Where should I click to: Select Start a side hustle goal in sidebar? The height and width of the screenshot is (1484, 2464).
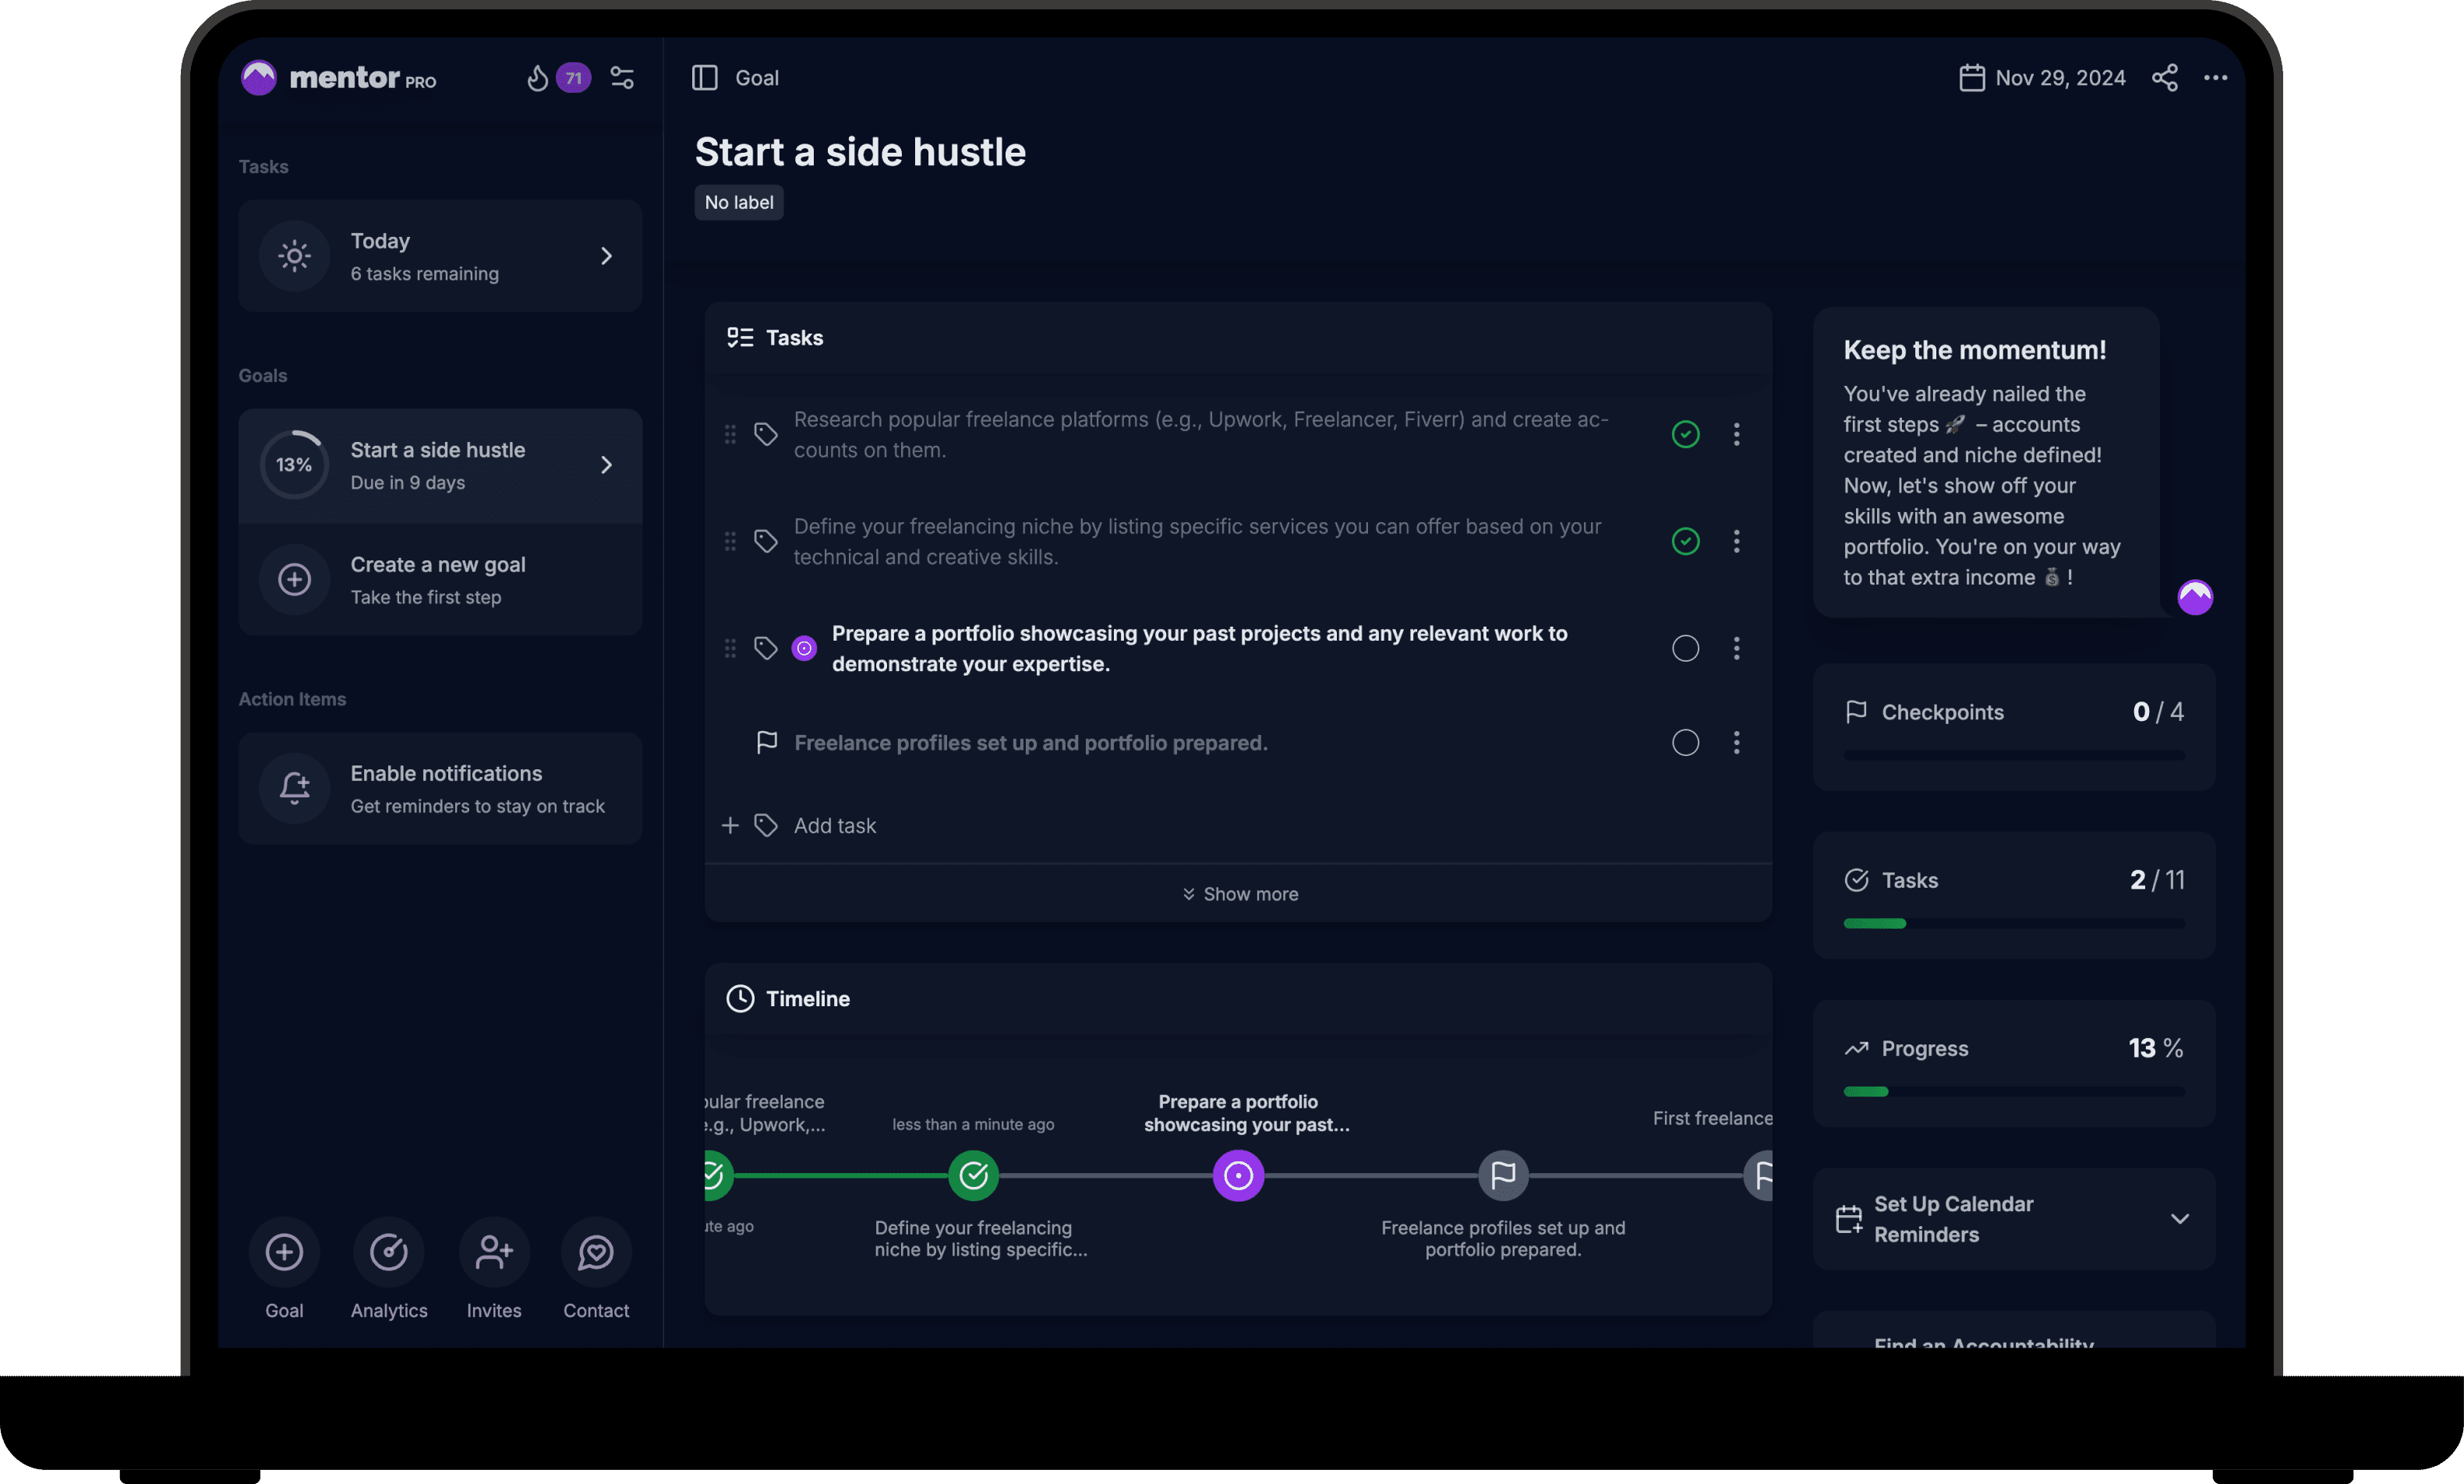tap(440, 465)
